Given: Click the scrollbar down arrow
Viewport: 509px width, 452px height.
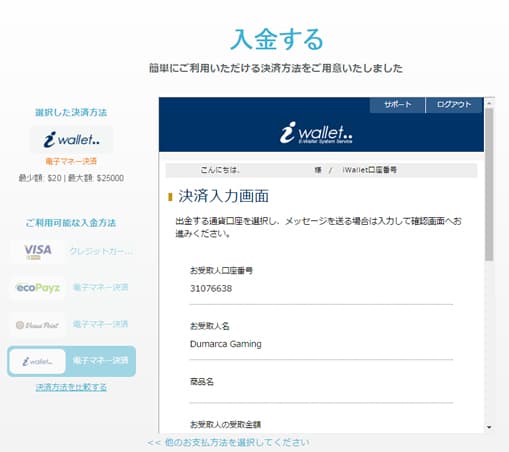Looking at the screenshot, I should pyautogui.click(x=489, y=427).
